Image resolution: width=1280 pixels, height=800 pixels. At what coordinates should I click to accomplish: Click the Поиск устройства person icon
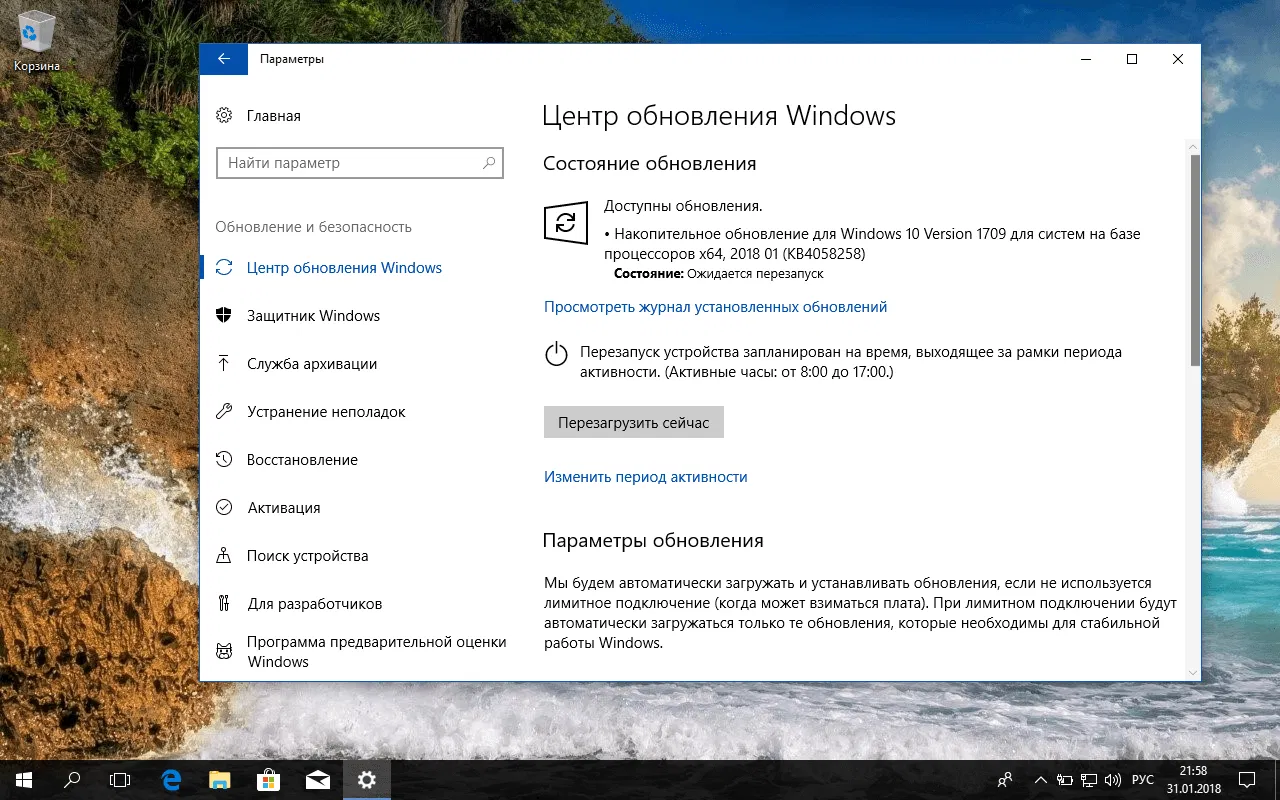pyautogui.click(x=224, y=556)
